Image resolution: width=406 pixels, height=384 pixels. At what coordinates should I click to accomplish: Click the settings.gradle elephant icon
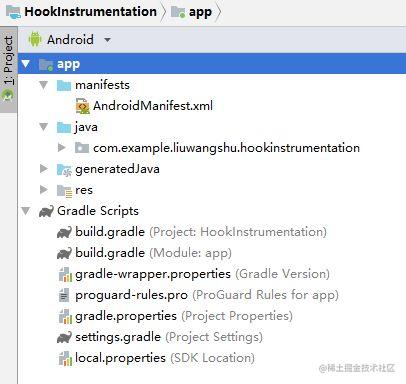[64, 337]
